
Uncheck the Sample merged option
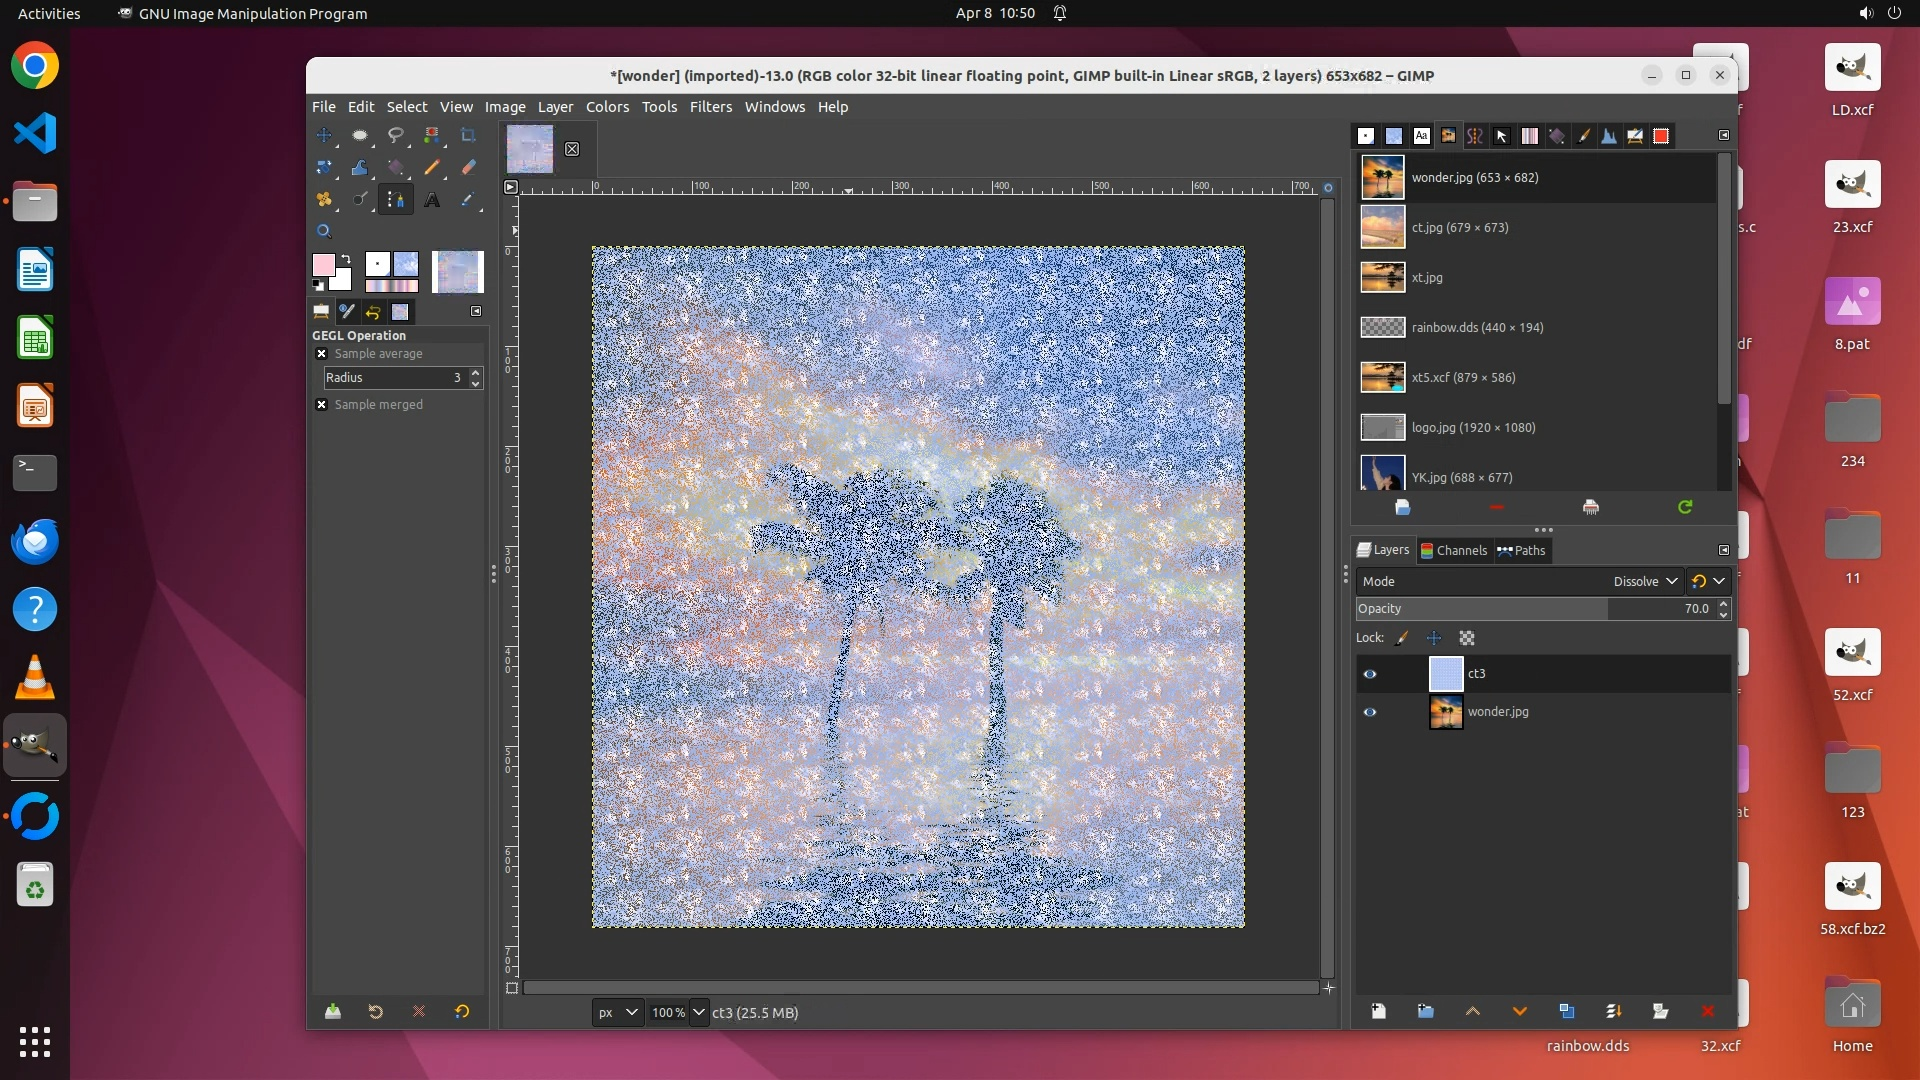point(321,405)
